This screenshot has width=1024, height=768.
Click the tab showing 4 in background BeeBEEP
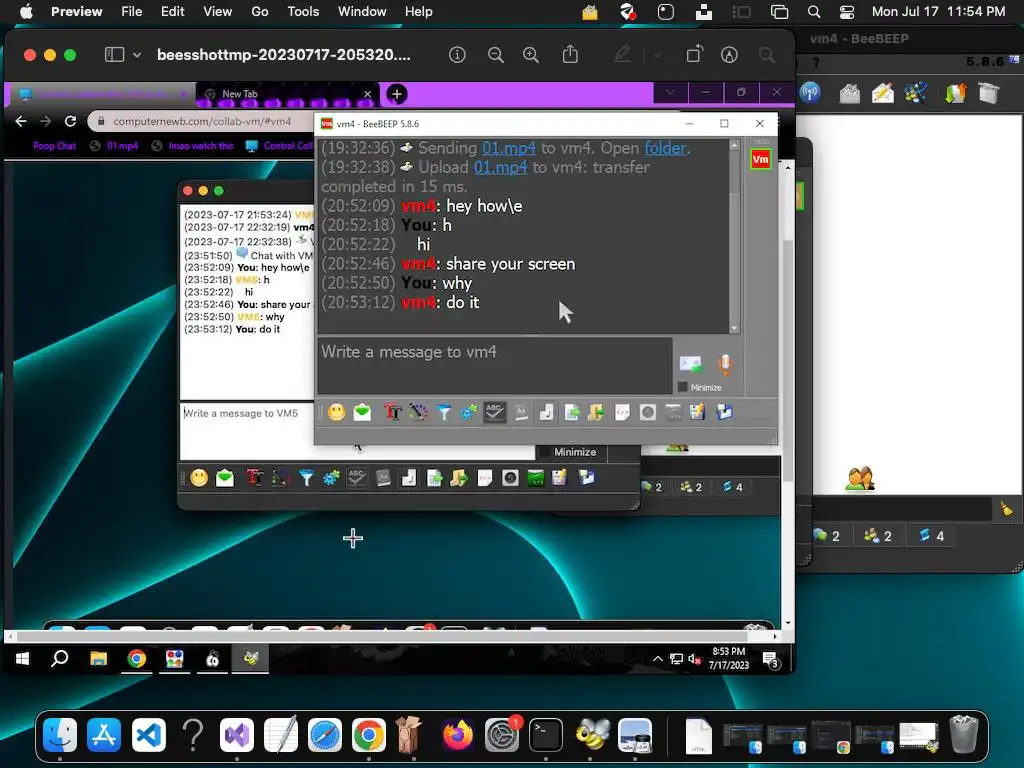pyautogui.click(x=931, y=536)
